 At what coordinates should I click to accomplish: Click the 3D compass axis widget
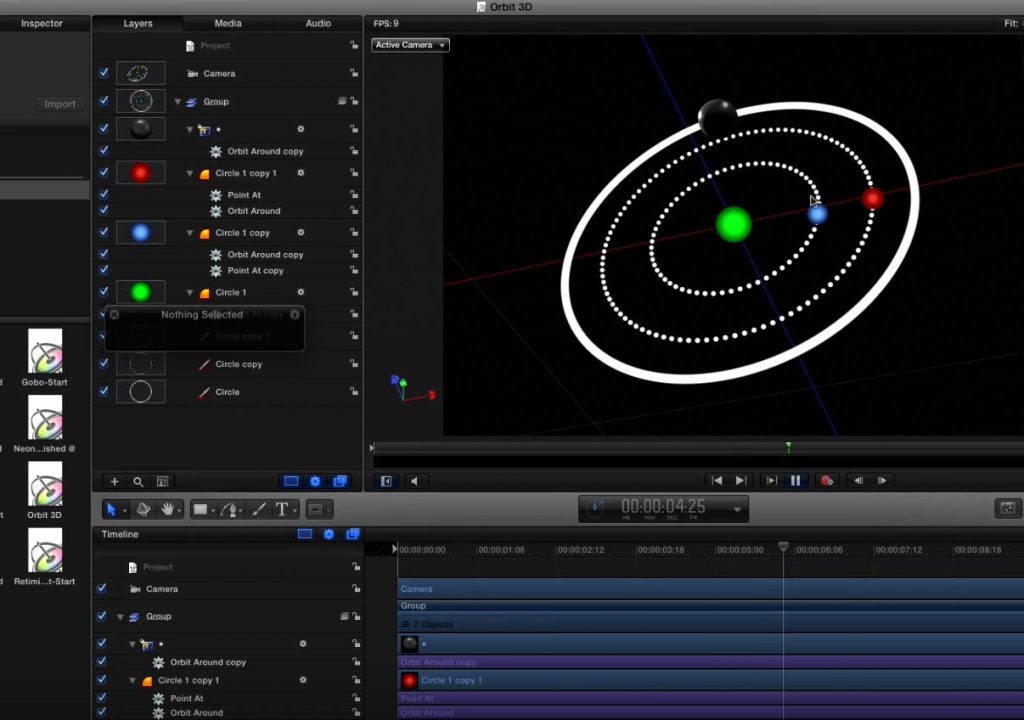pyautogui.click(x=413, y=387)
